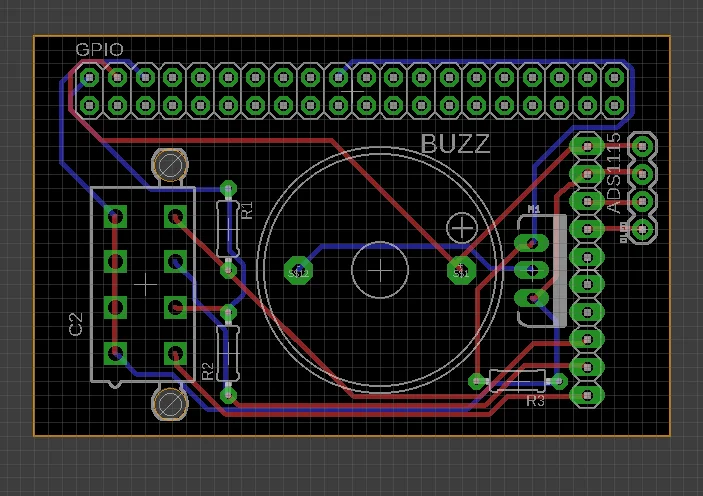Select the ADS1115 silkscreen label
This screenshot has width=703, height=496.
point(614,173)
